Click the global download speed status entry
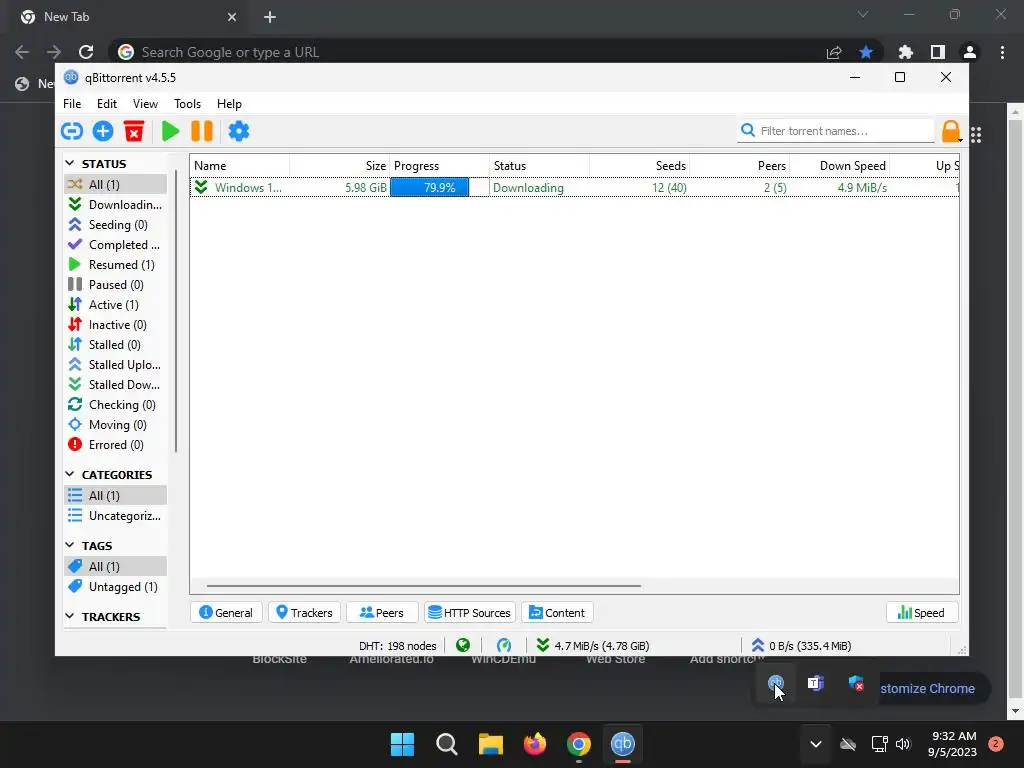The height and width of the screenshot is (768, 1024). pyautogui.click(x=593, y=645)
